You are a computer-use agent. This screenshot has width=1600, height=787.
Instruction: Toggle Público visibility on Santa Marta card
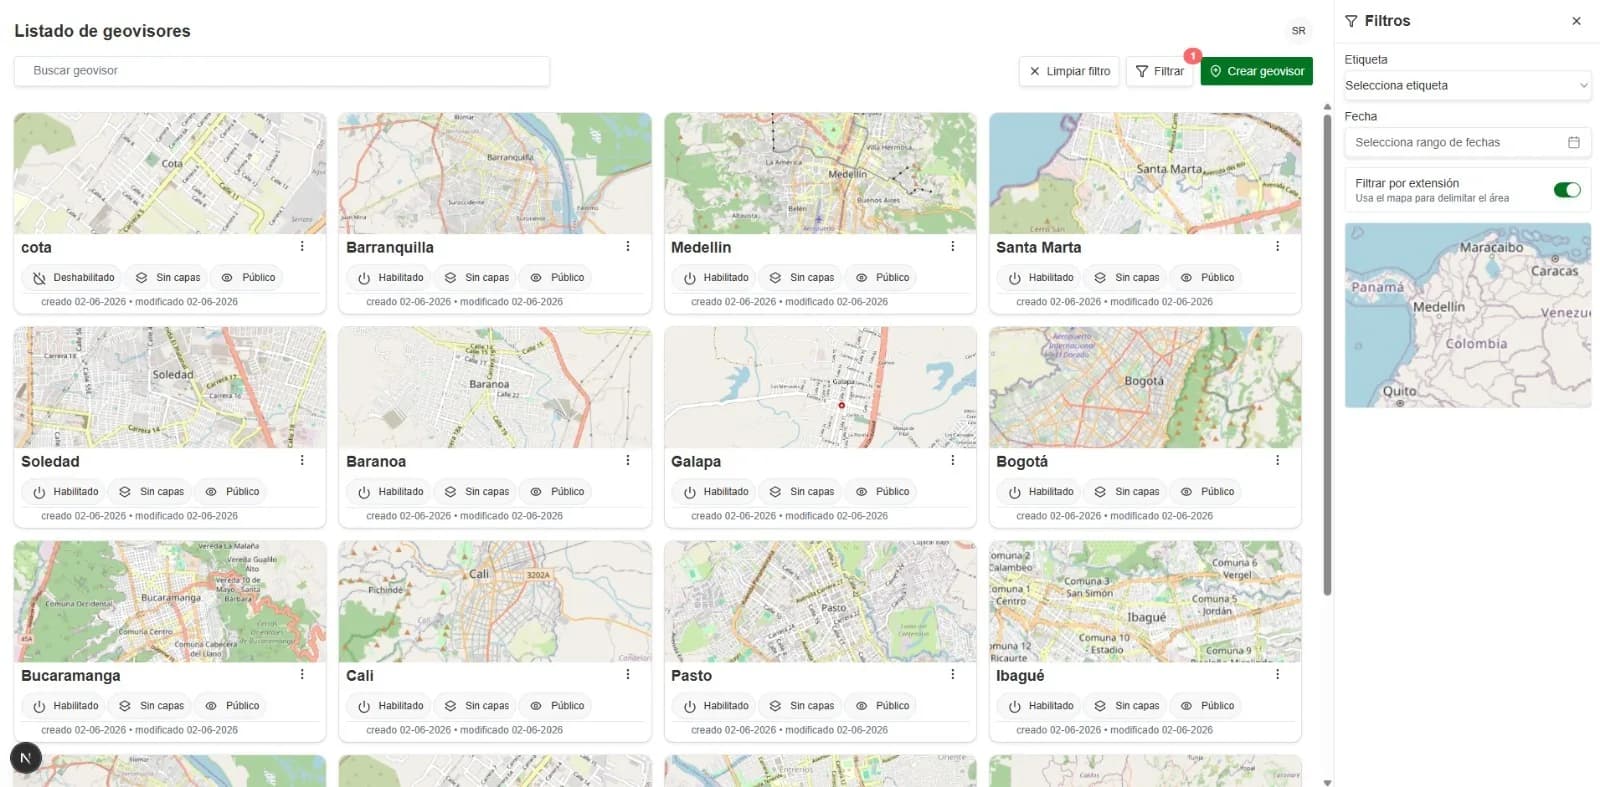point(1207,278)
